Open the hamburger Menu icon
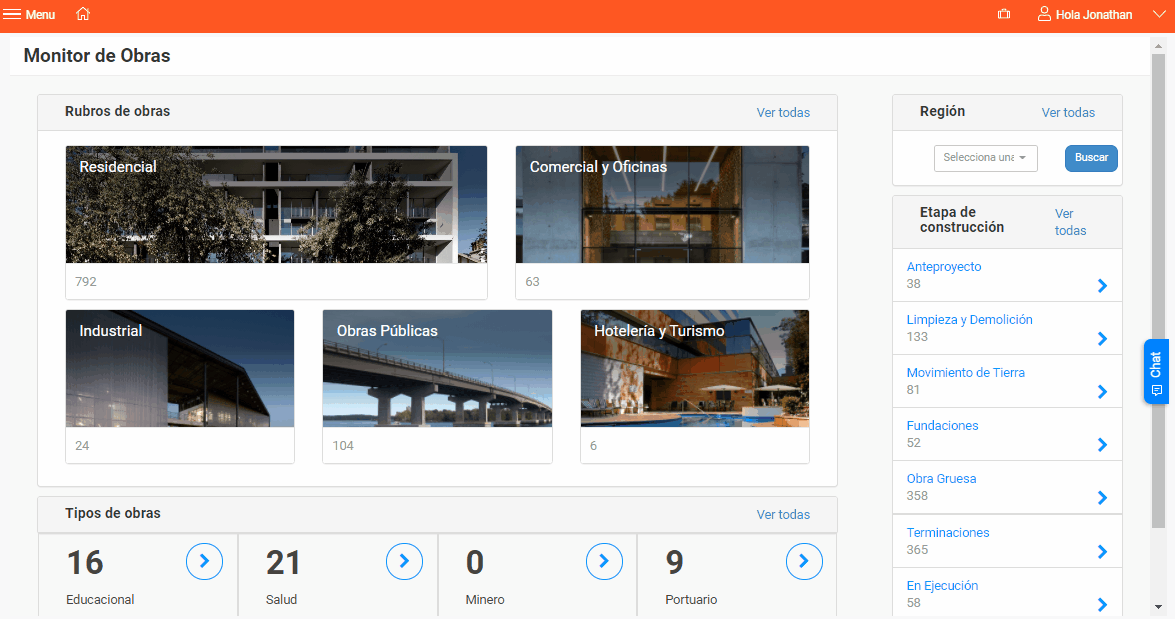 pyautogui.click(x=12, y=14)
